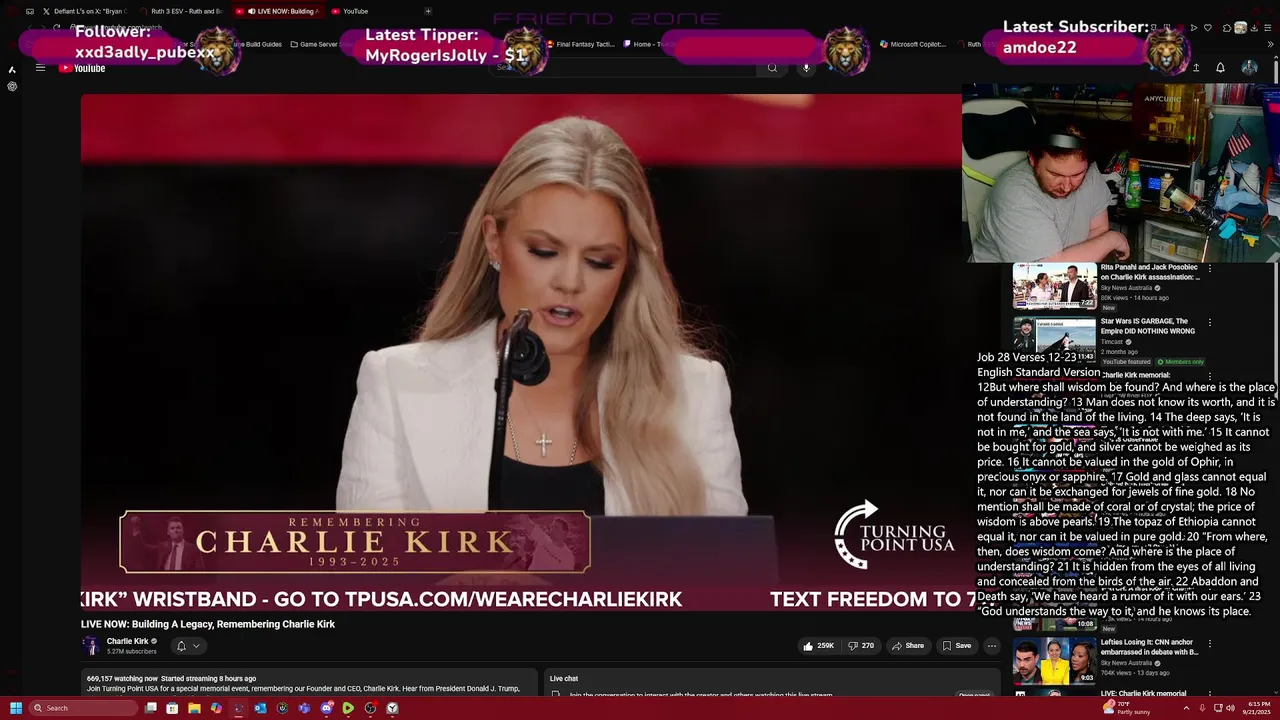This screenshot has height=720, width=1280.
Task: Open Charlie Kirk channel name link
Action: (x=127, y=641)
